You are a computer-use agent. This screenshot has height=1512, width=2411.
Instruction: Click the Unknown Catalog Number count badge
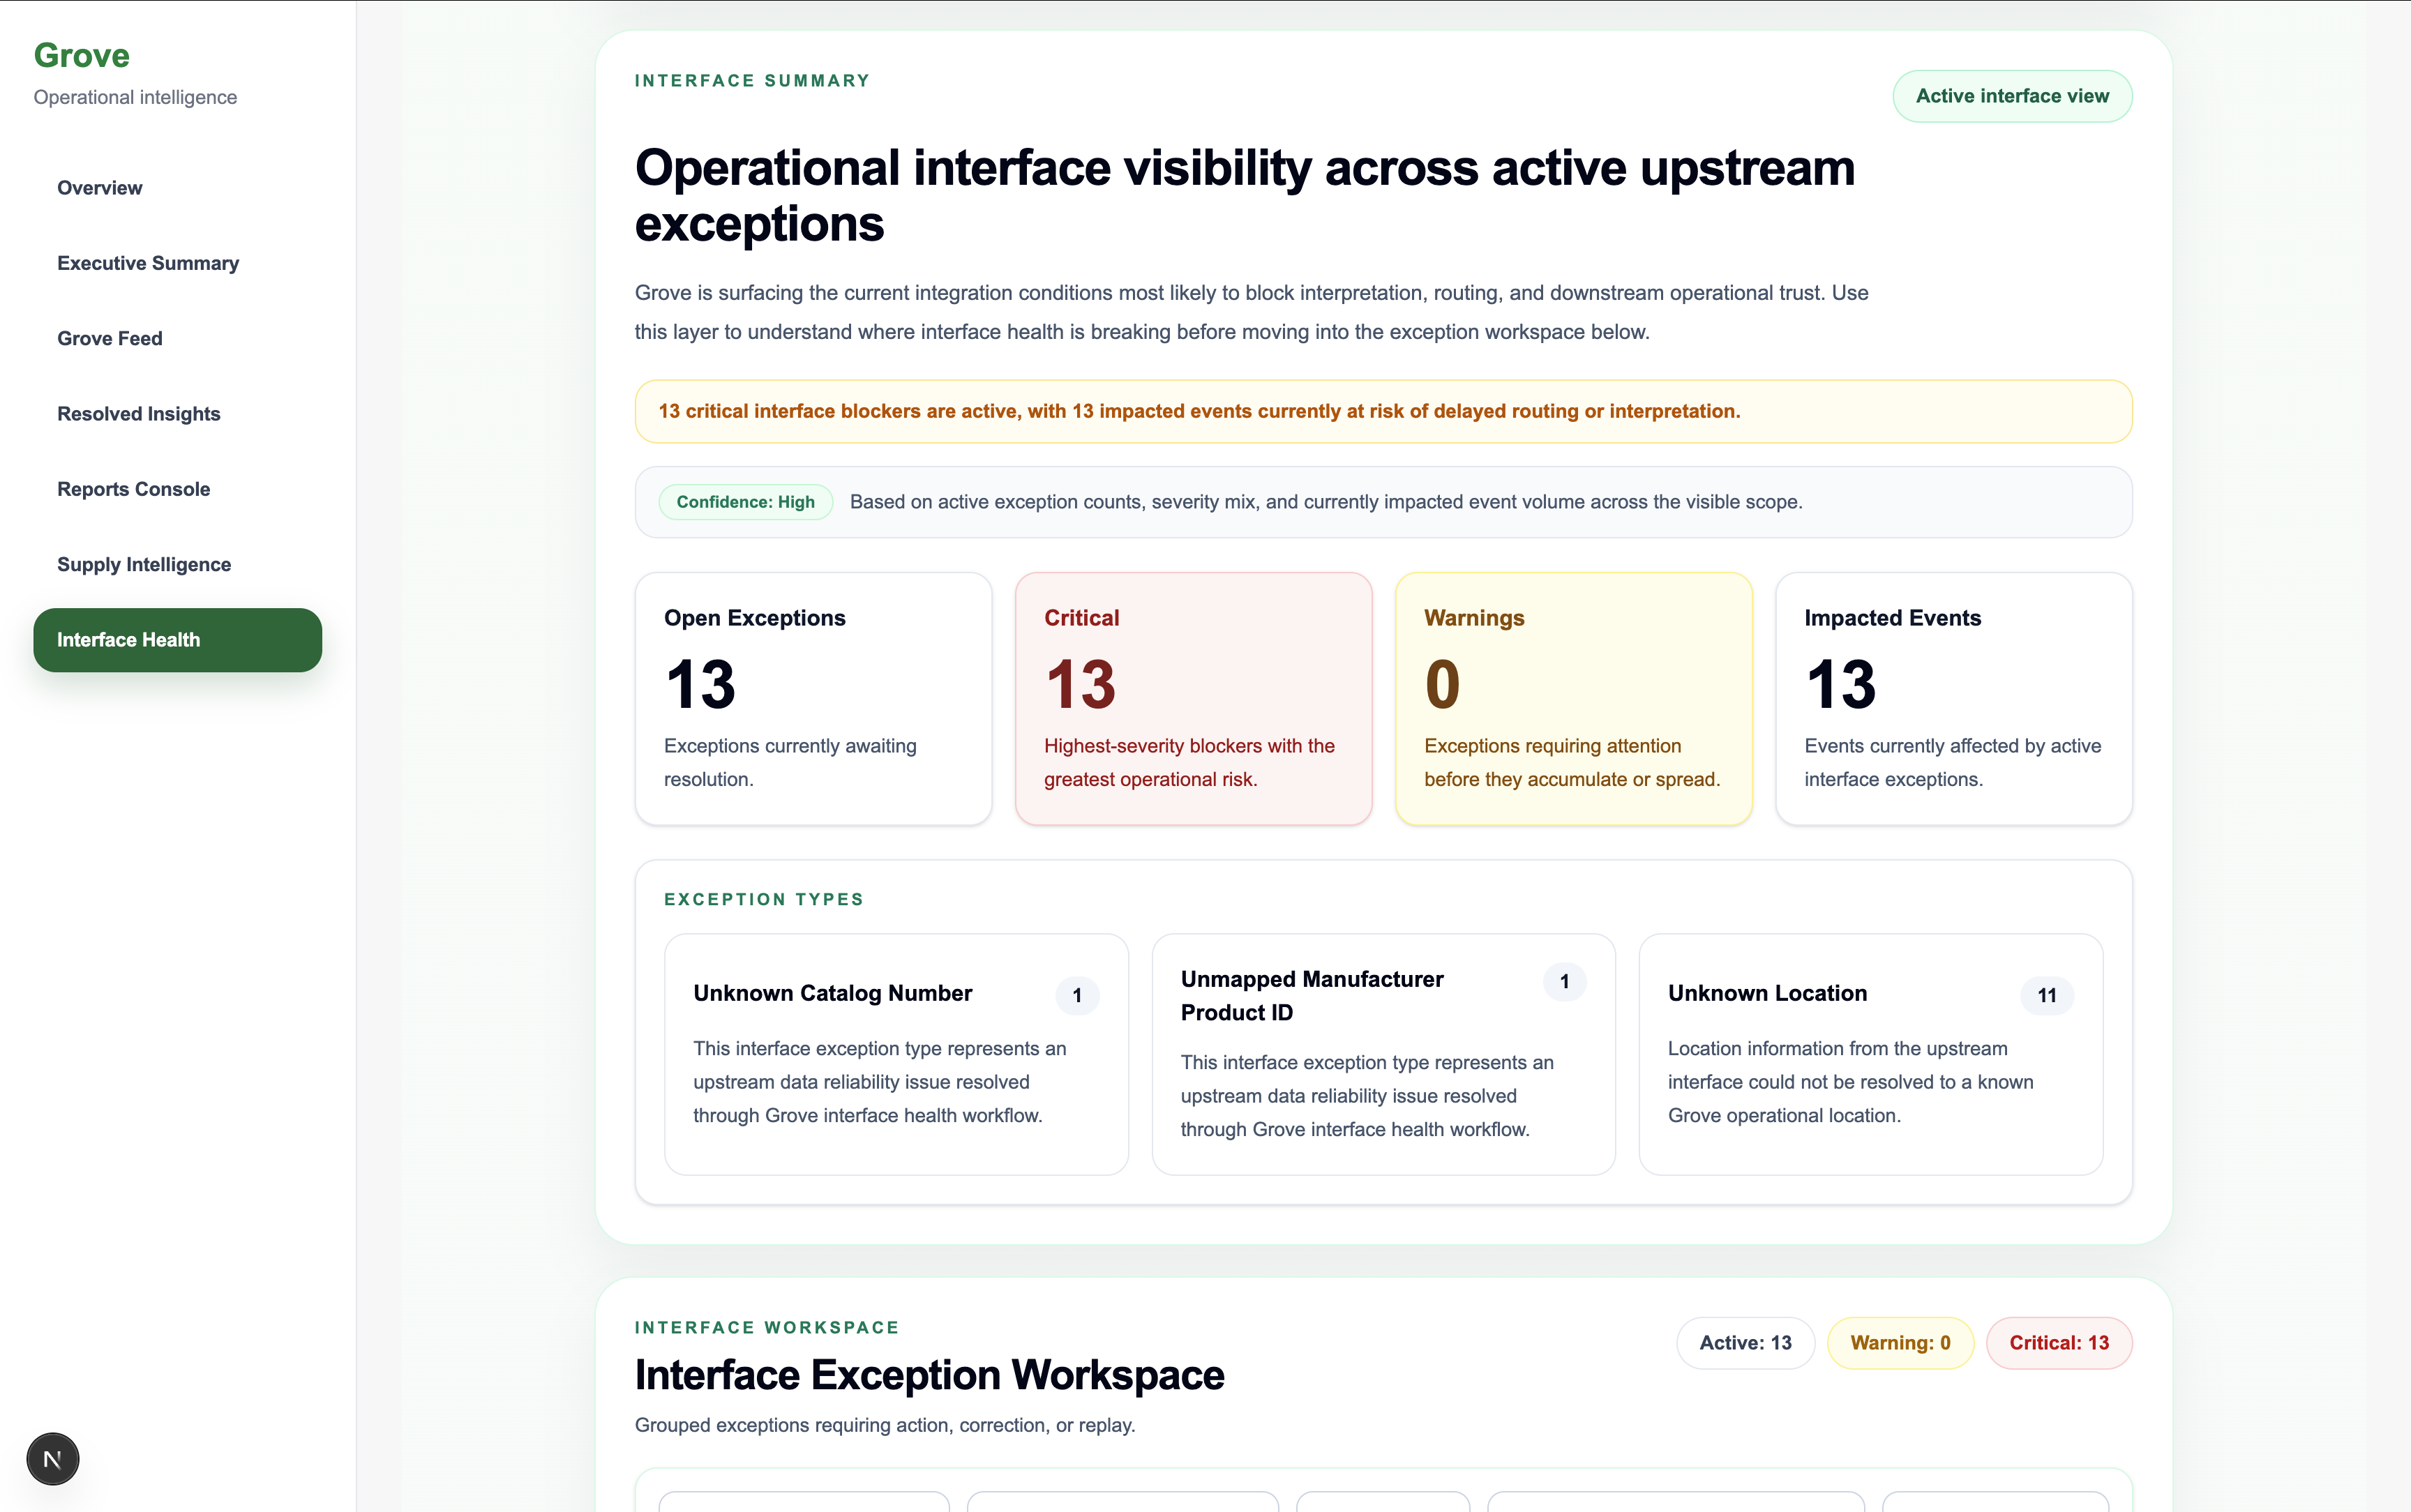click(1077, 995)
